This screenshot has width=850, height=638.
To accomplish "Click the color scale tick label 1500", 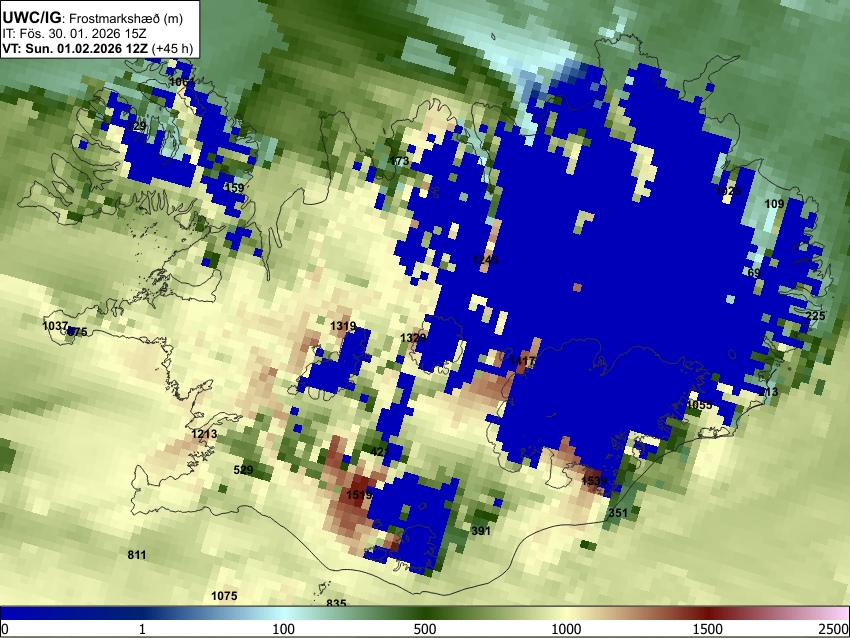I will [x=708, y=629].
